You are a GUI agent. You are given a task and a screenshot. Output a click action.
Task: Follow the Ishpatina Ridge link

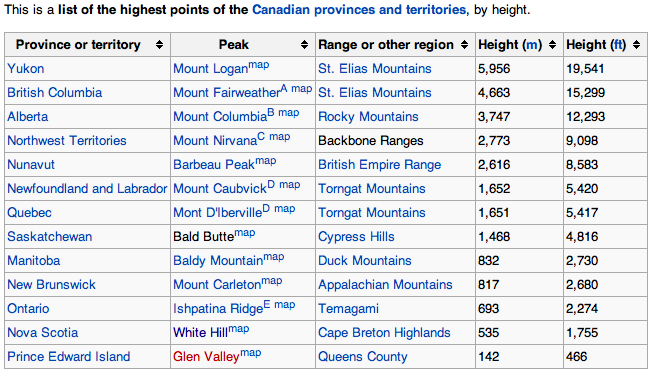click(x=218, y=309)
